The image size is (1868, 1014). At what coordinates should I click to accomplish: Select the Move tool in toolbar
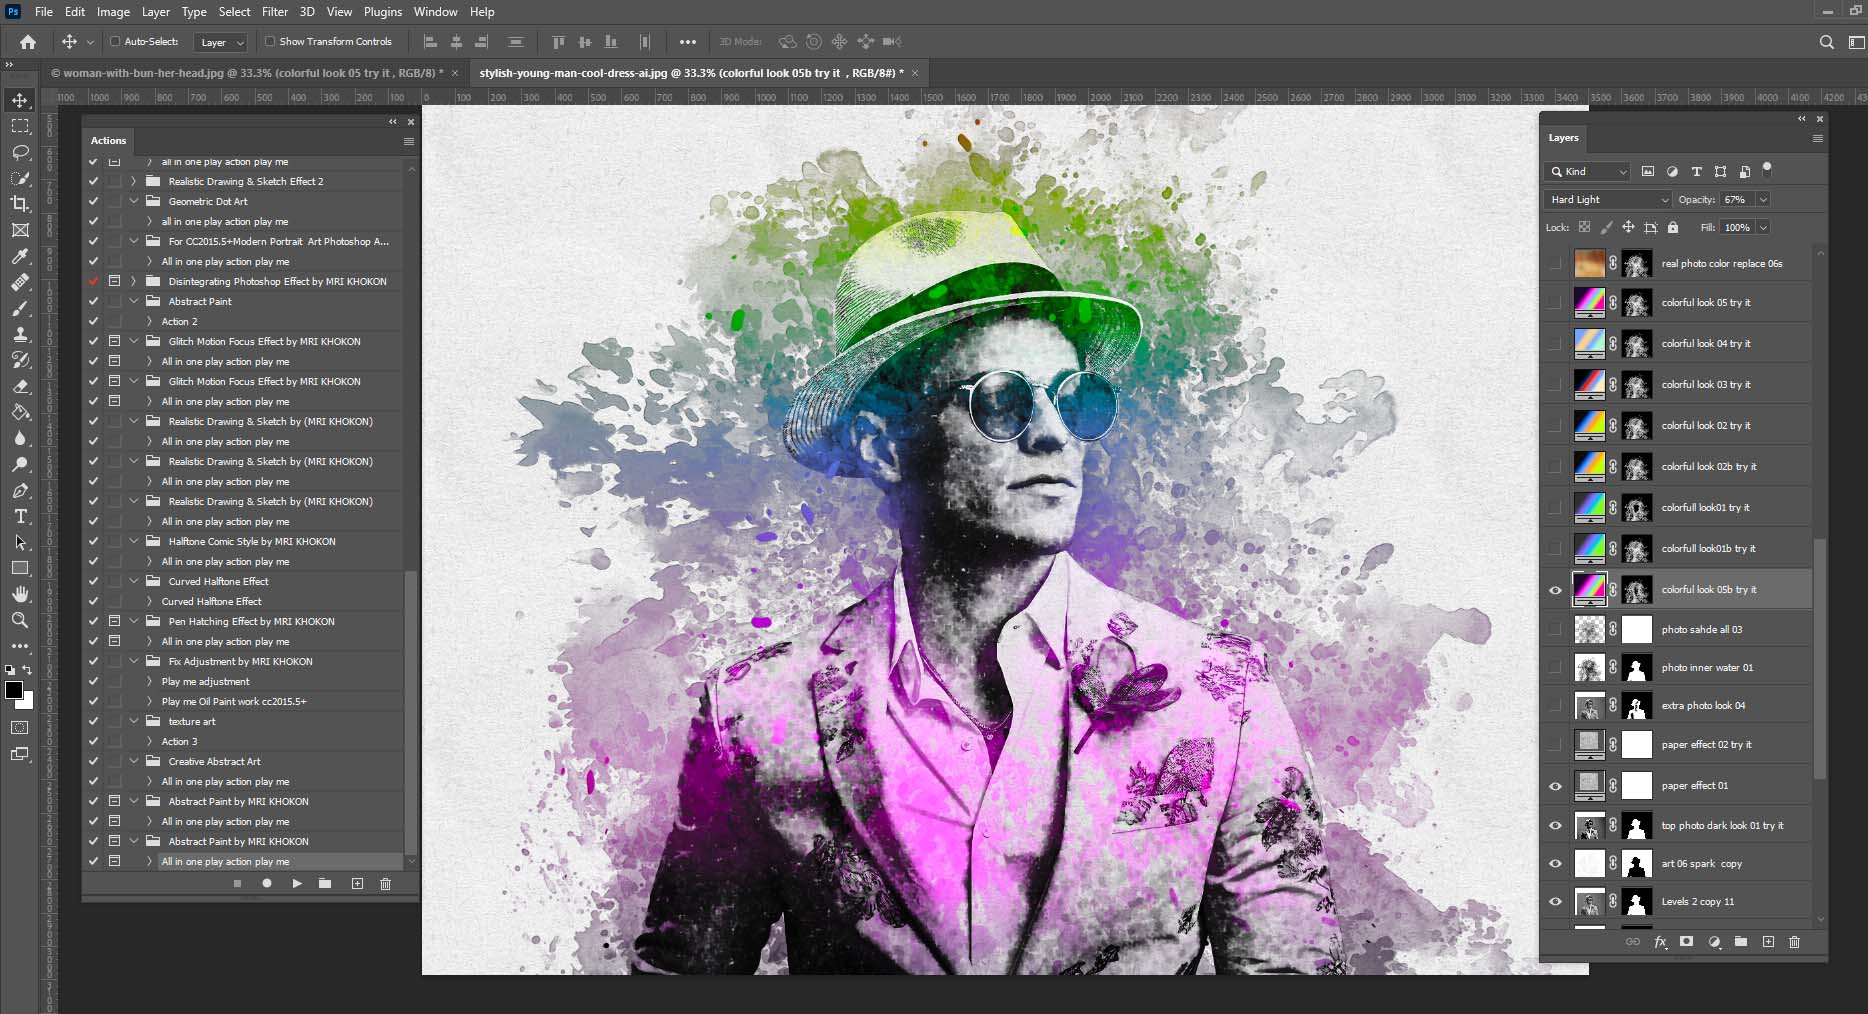click(20, 101)
